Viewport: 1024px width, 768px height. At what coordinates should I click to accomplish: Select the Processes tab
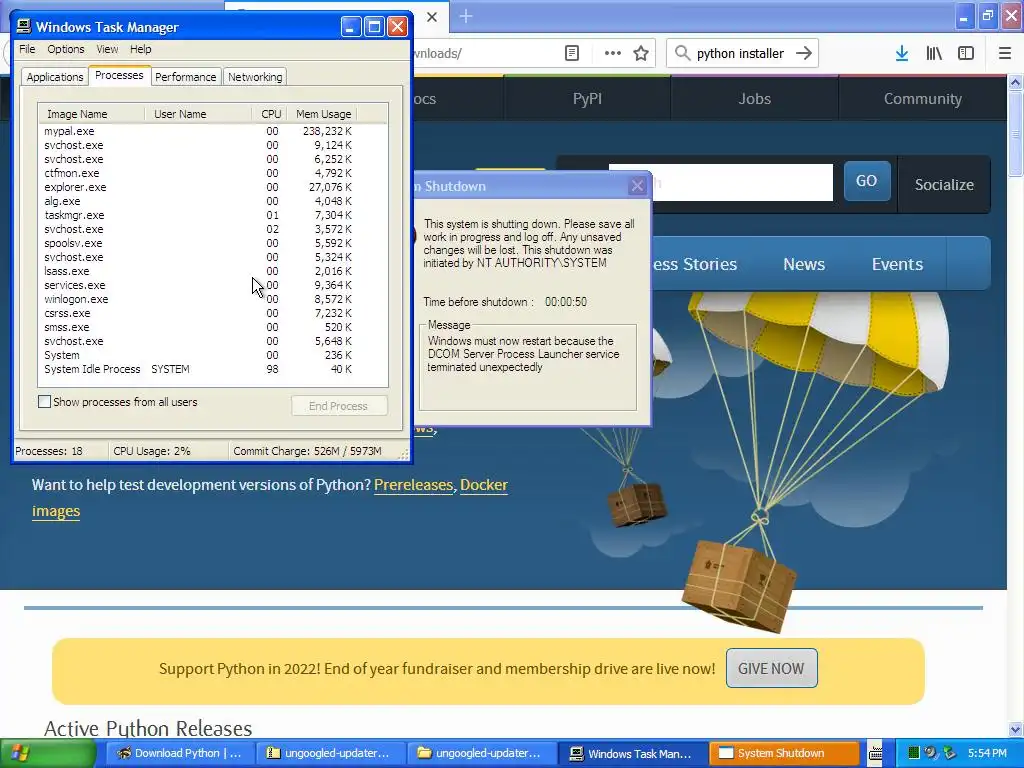coord(119,75)
